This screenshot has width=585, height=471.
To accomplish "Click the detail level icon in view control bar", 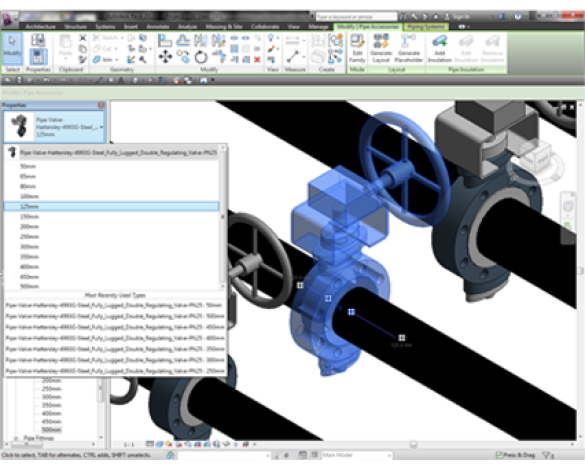I will coord(150,444).
